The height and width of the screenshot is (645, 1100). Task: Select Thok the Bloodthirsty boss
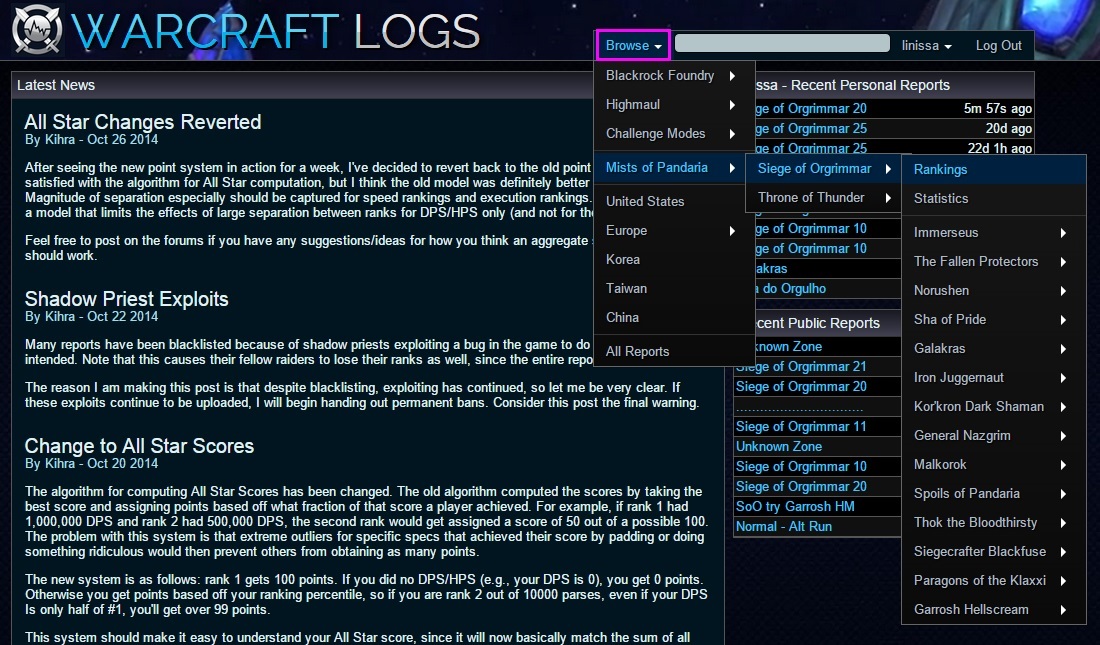tap(975, 522)
